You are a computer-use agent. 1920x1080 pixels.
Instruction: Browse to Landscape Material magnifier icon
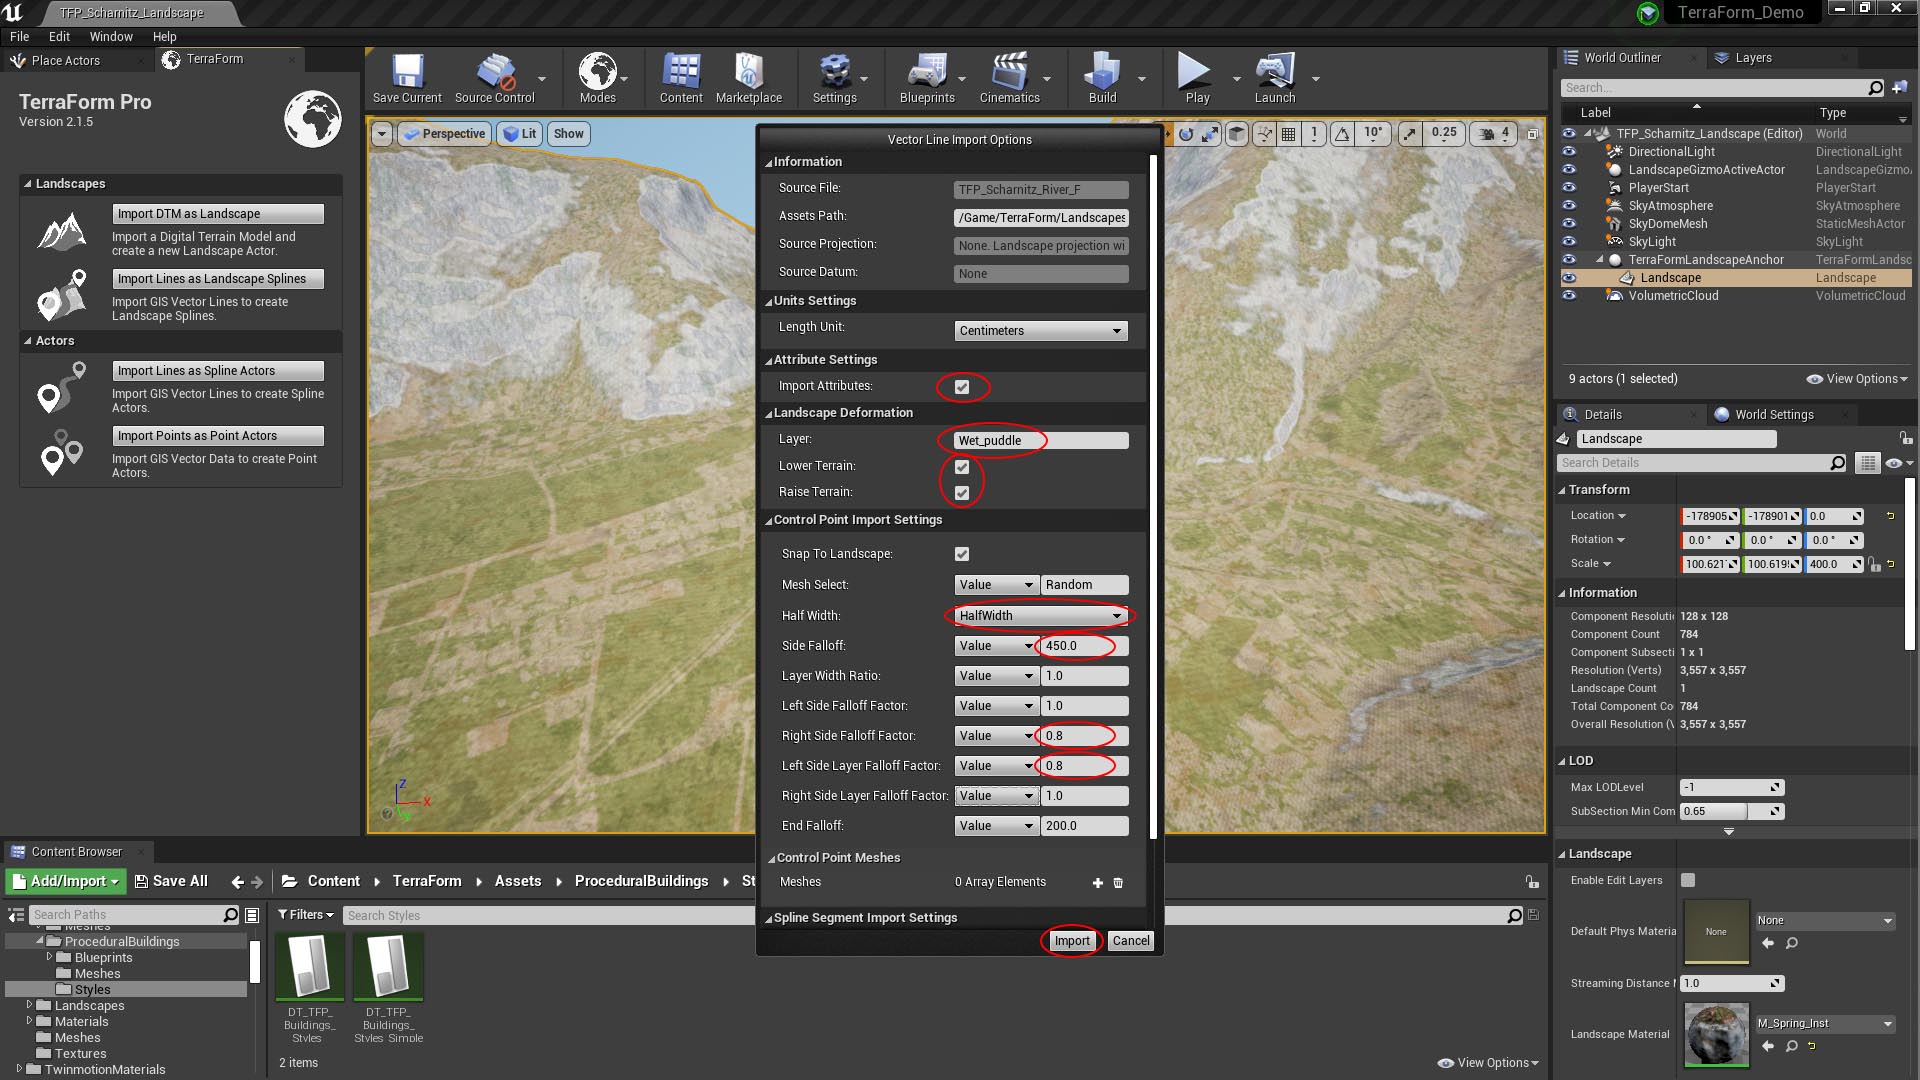pyautogui.click(x=1791, y=1046)
